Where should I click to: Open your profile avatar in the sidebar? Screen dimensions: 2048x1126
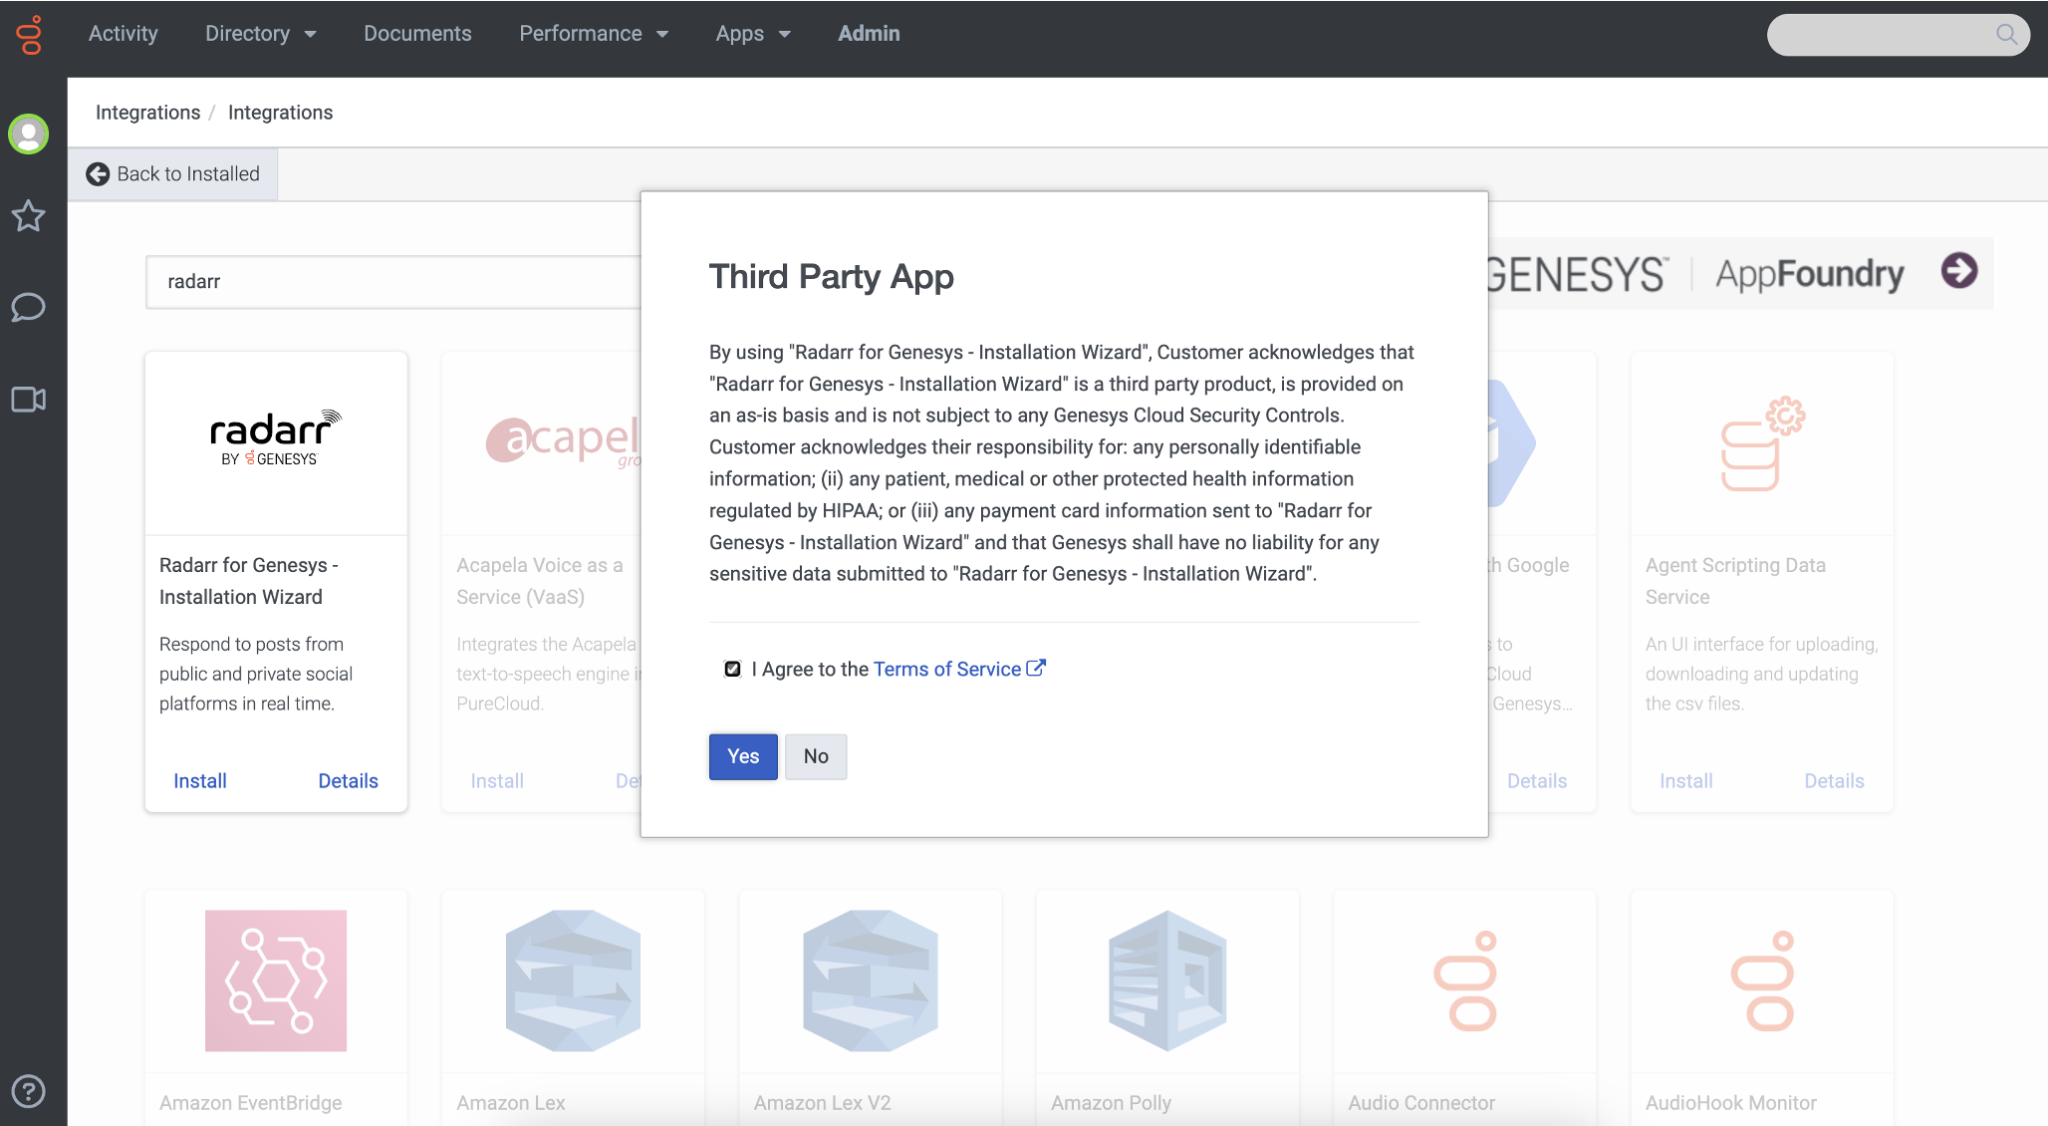click(29, 133)
